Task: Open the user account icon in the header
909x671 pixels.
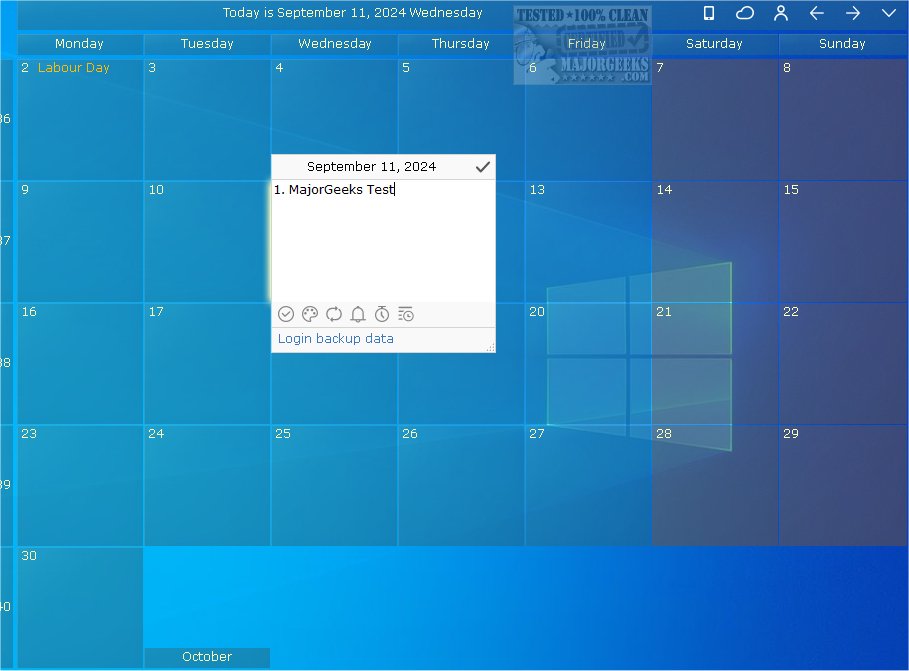Action: click(x=781, y=14)
